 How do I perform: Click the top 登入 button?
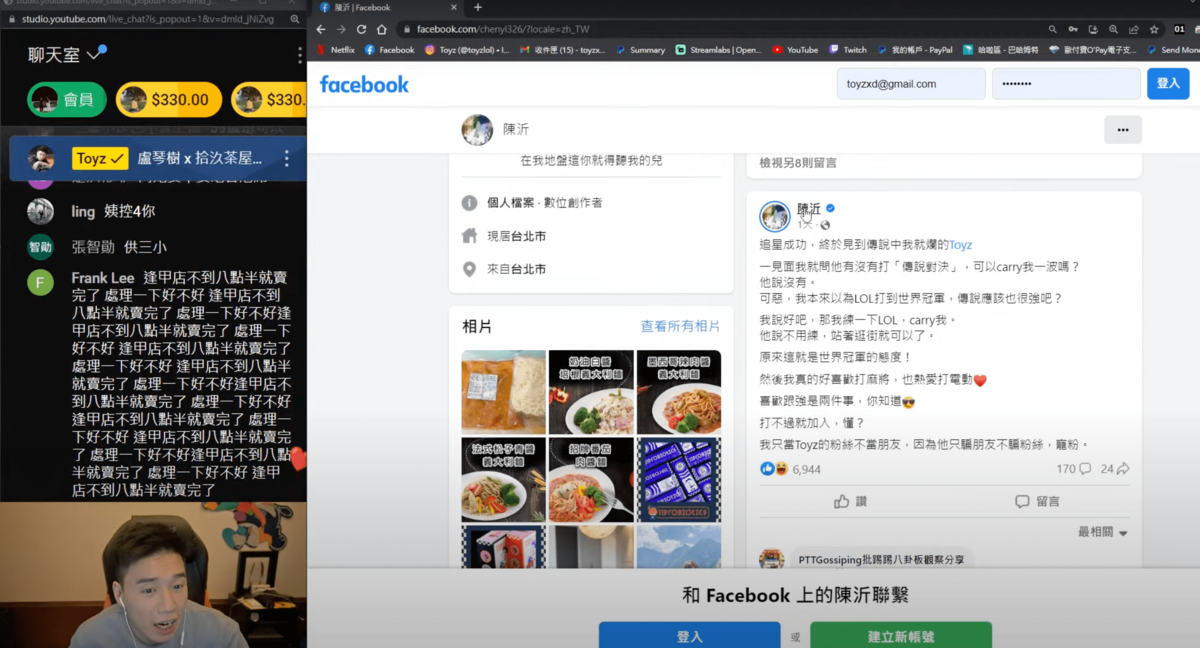click(x=1168, y=84)
